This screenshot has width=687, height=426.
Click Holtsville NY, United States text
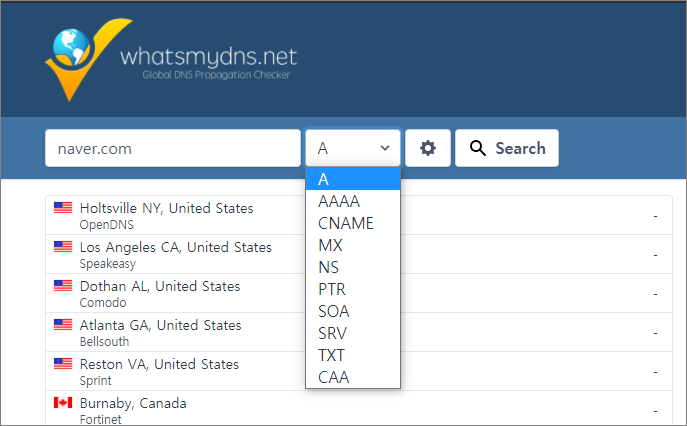[166, 208]
